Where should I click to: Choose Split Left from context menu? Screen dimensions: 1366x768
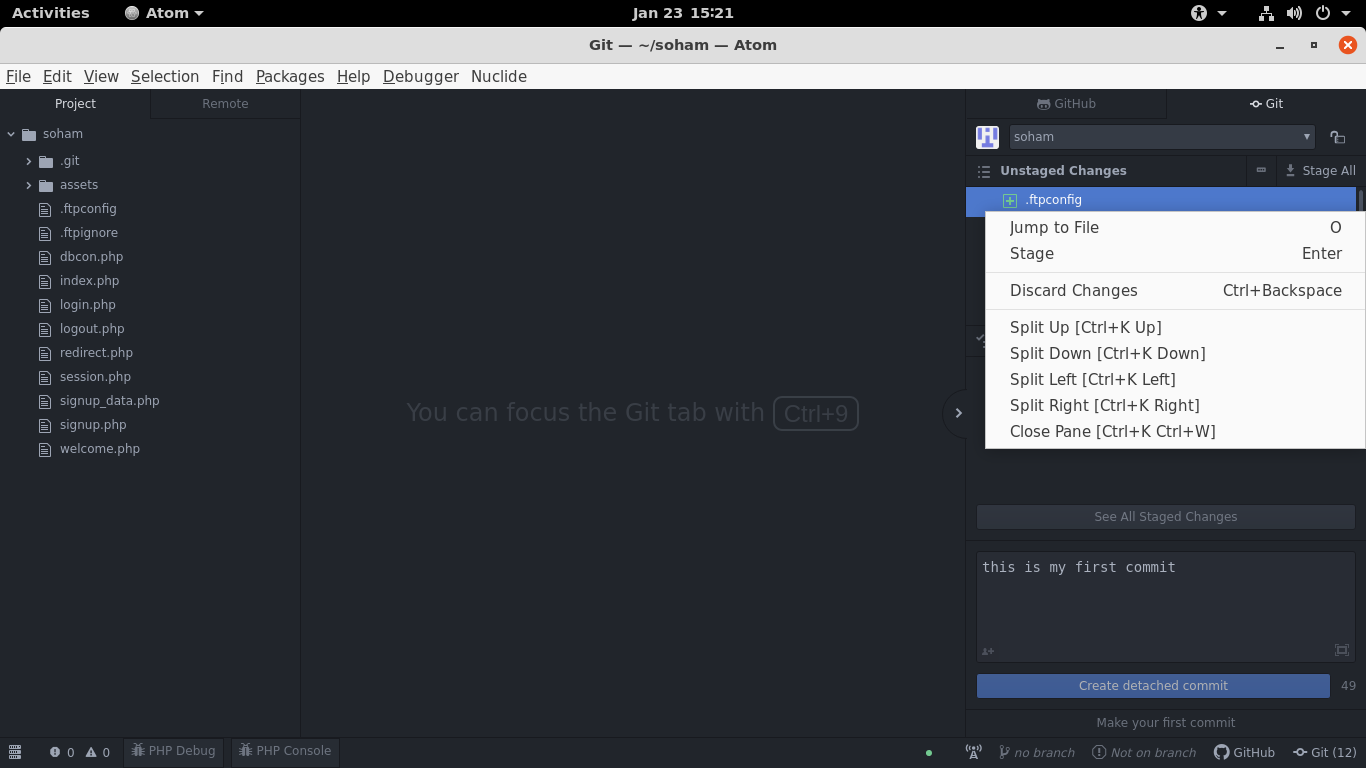[1175, 380]
